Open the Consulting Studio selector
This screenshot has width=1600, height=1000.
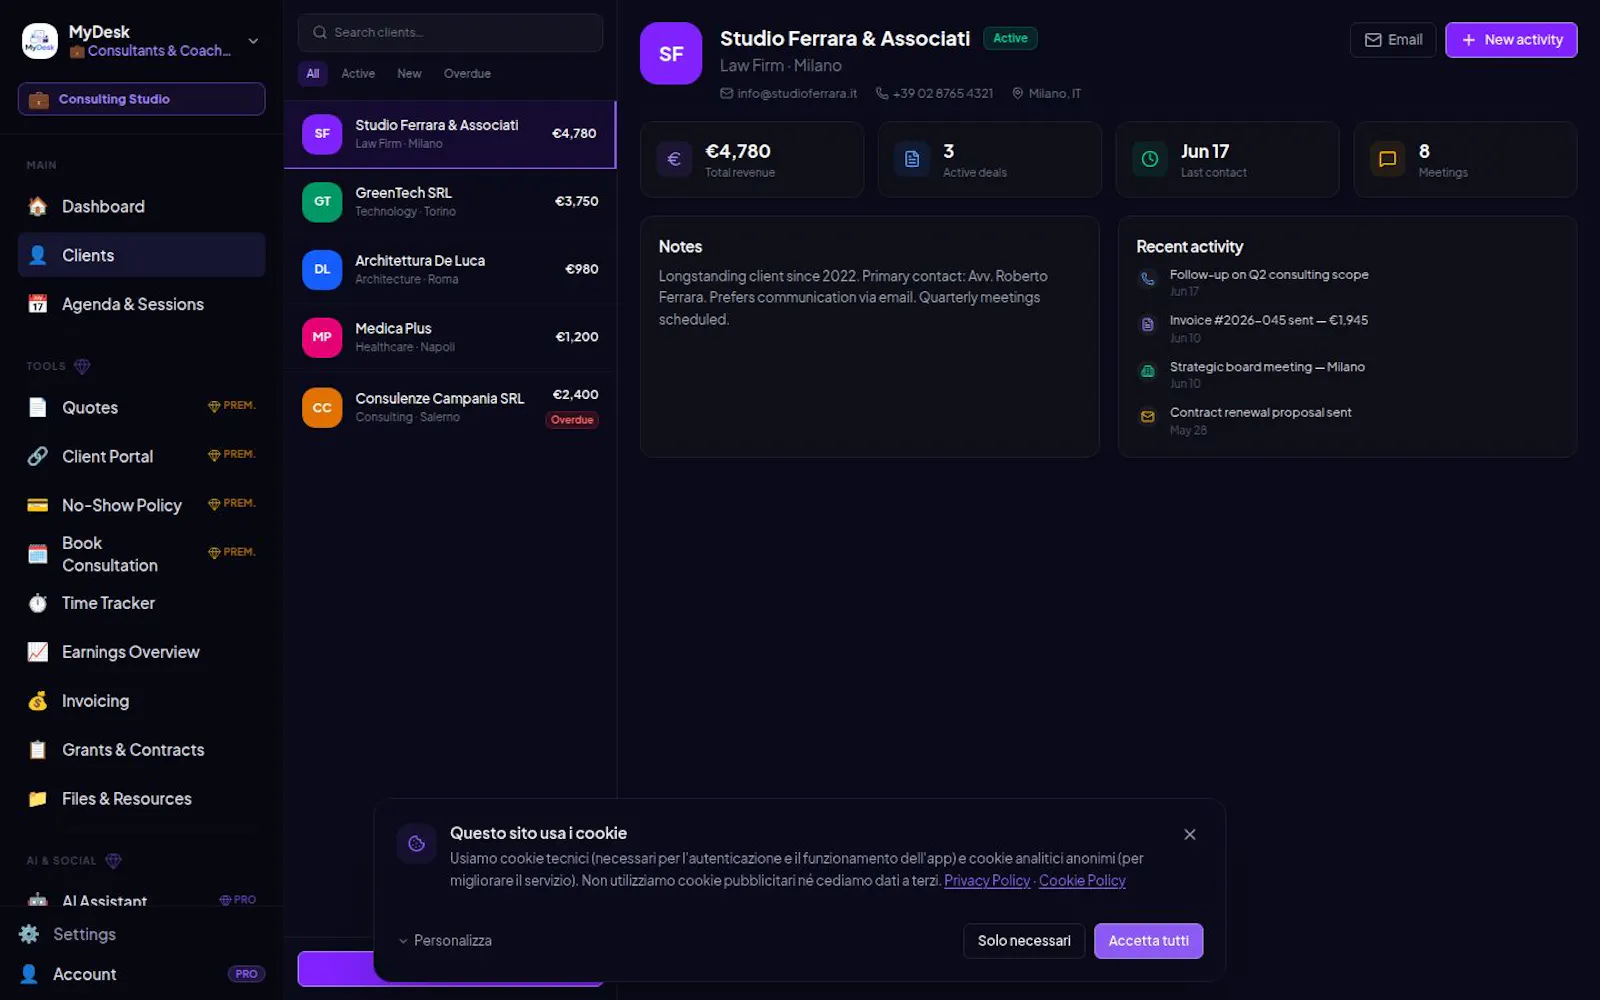click(x=141, y=99)
